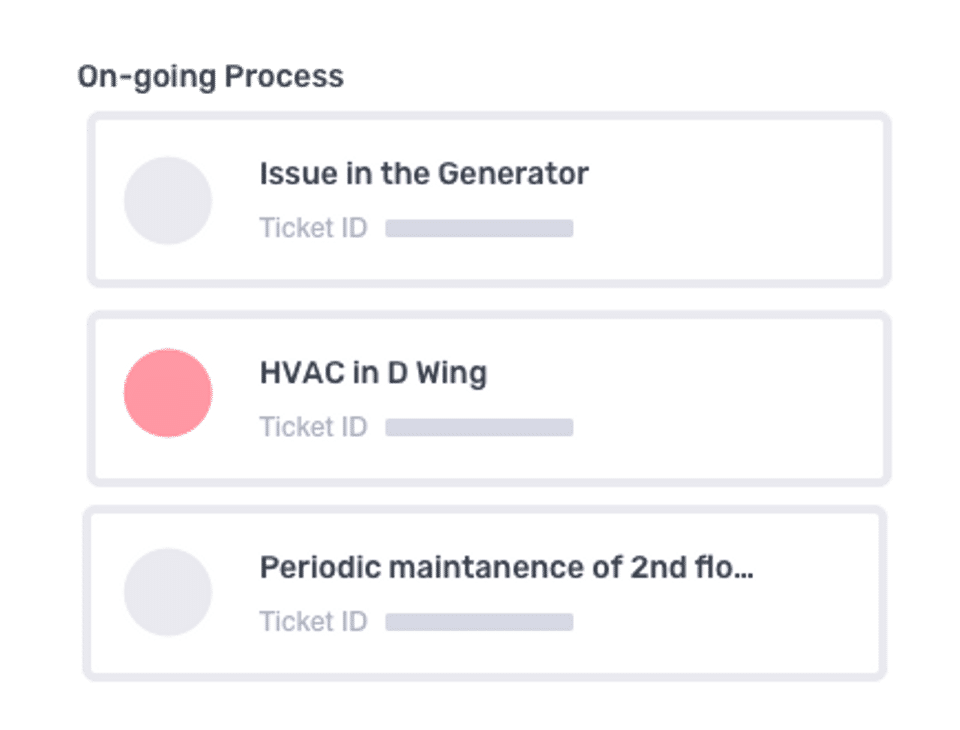Select the ticket ID placeholder bar in the HVAC card
The width and height of the screenshot is (960, 730).
(479, 427)
